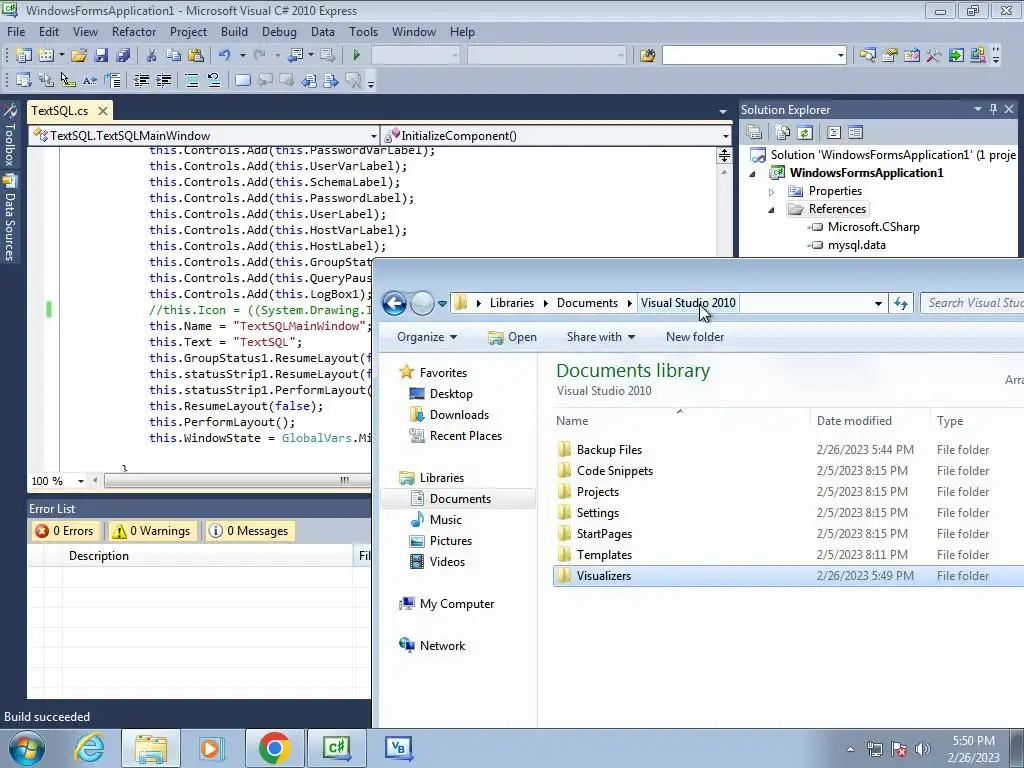Open the Extension Manager toolbar icon

[x=978, y=56]
